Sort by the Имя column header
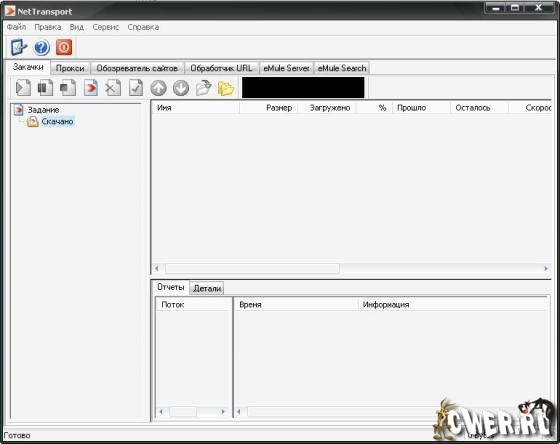This screenshot has height=444, width=560. point(196,108)
